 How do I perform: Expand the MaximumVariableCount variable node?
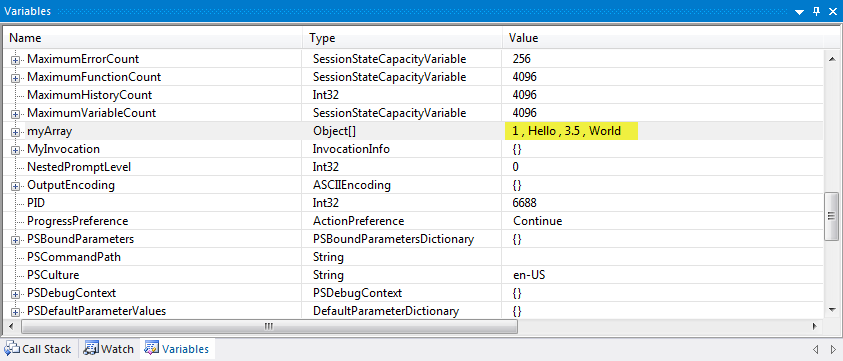[x=16, y=114]
